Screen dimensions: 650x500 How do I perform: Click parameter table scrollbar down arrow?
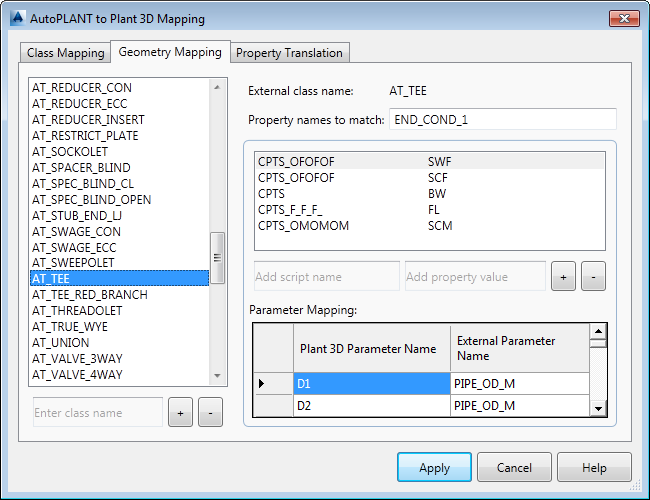pyautogui.click(x=598, y=409)
